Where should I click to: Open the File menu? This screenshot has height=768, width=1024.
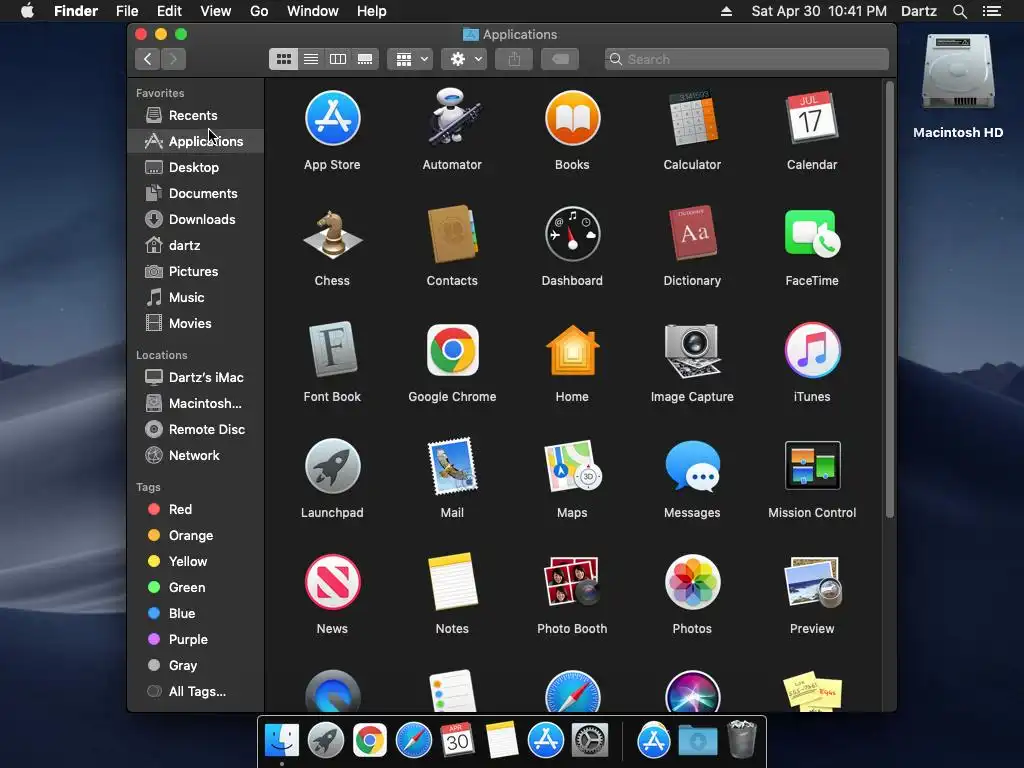(x=127, y=11)
